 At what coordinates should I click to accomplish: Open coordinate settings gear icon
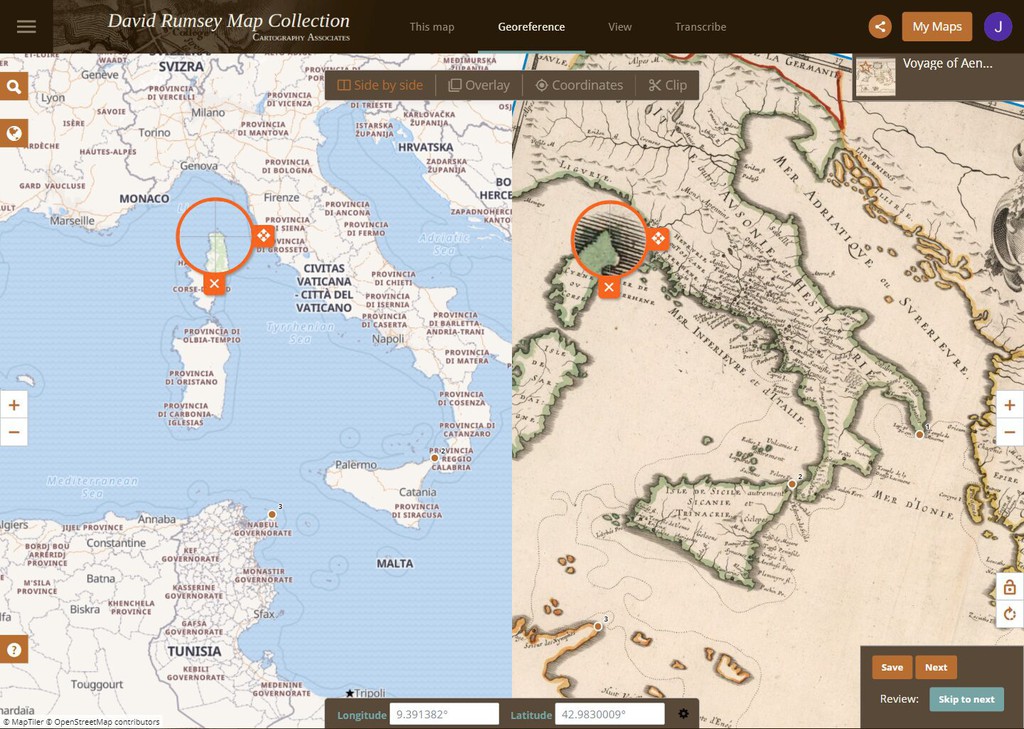tap(683, 714)
